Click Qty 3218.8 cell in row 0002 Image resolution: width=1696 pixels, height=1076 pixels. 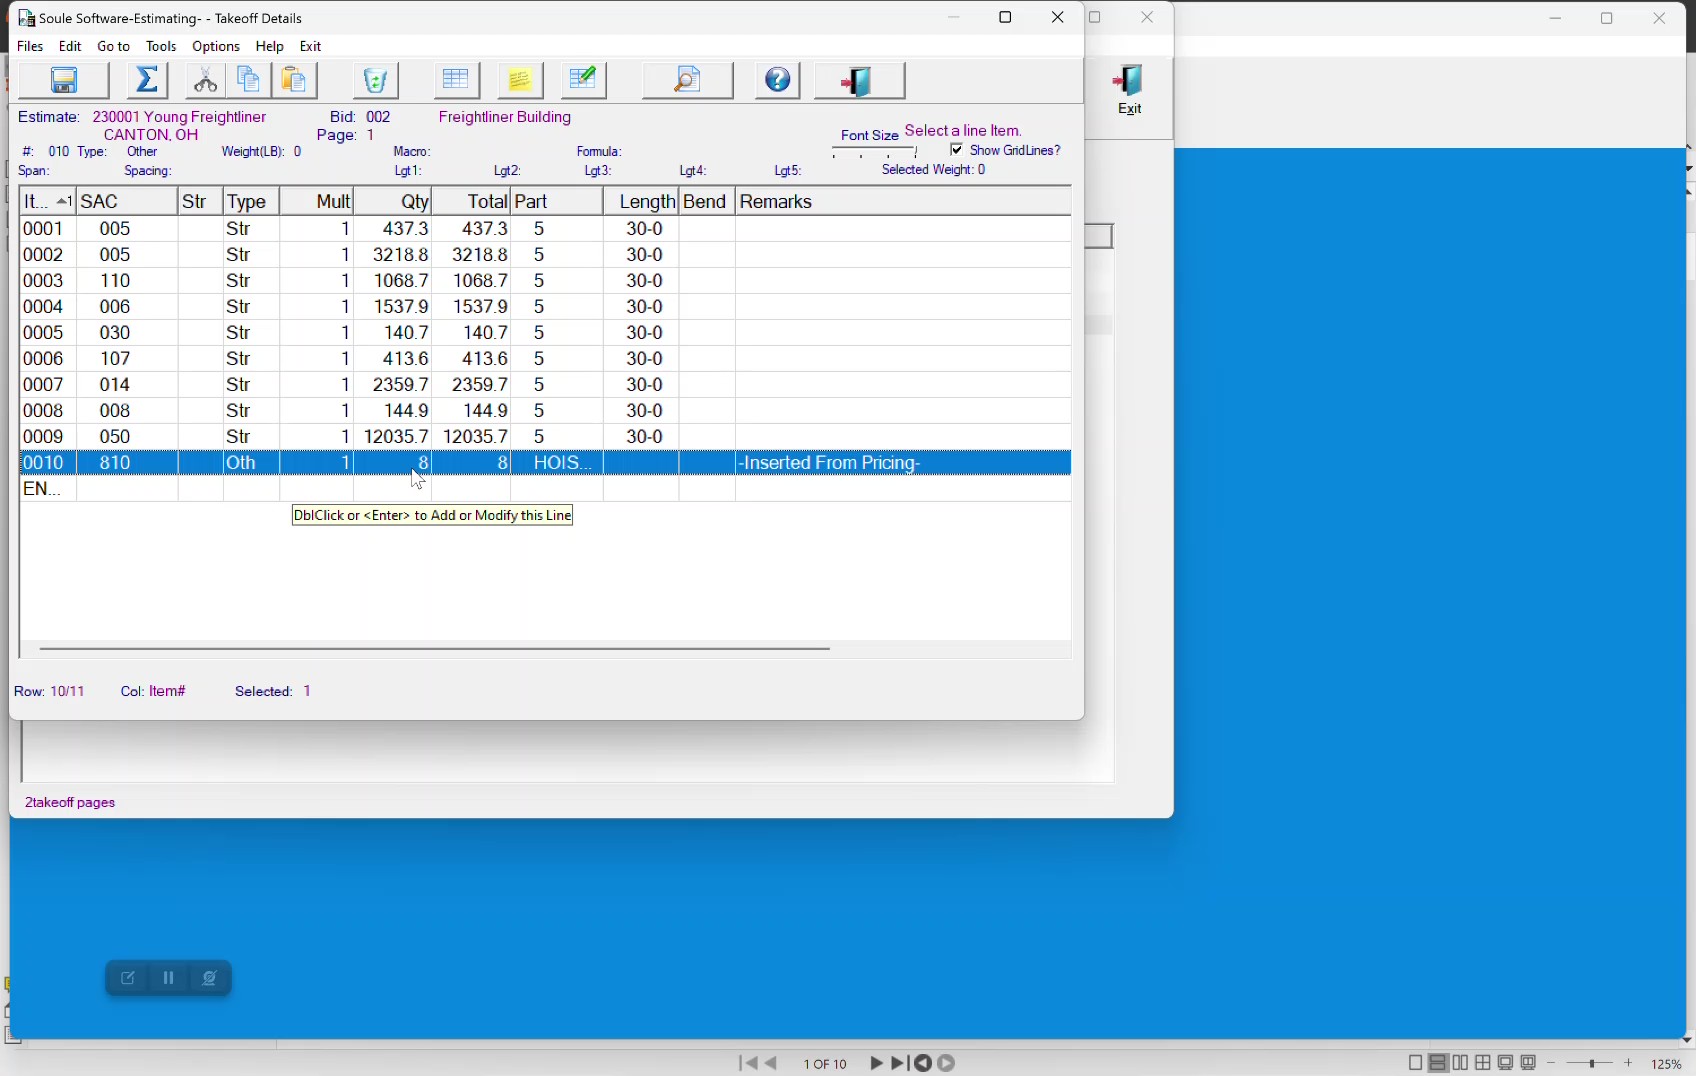(393, 255)
